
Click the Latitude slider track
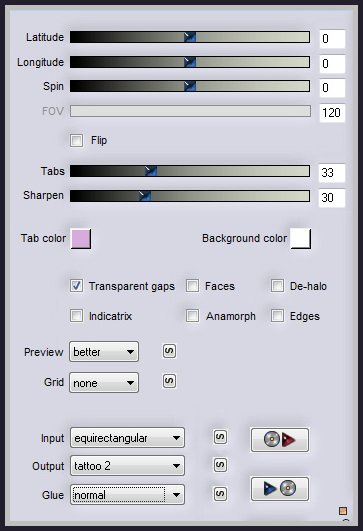pos(190,37)
